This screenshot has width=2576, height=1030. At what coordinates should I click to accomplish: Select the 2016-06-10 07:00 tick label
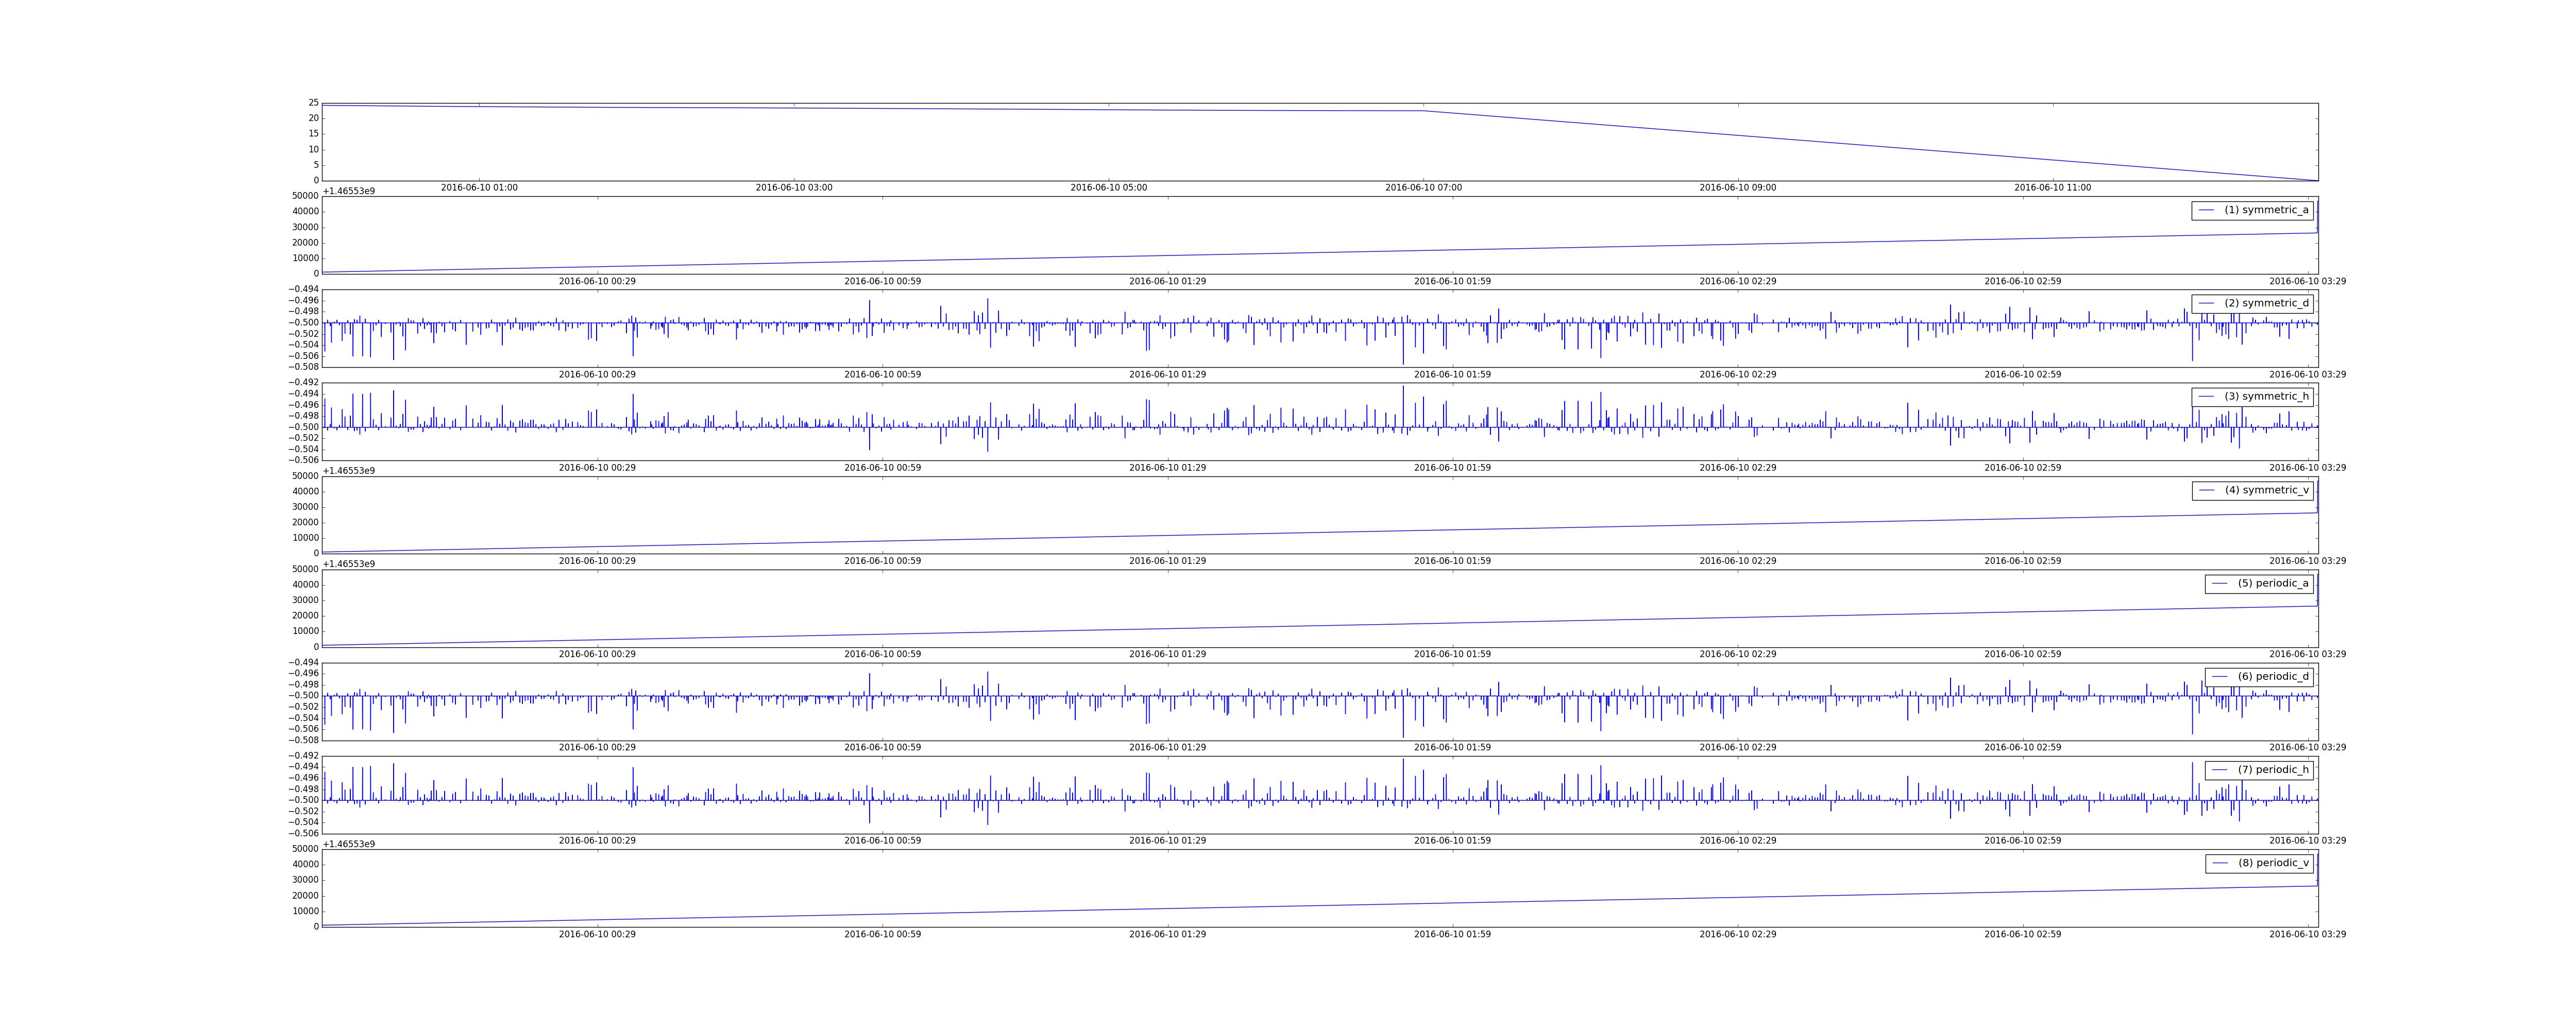[1423, 188]
